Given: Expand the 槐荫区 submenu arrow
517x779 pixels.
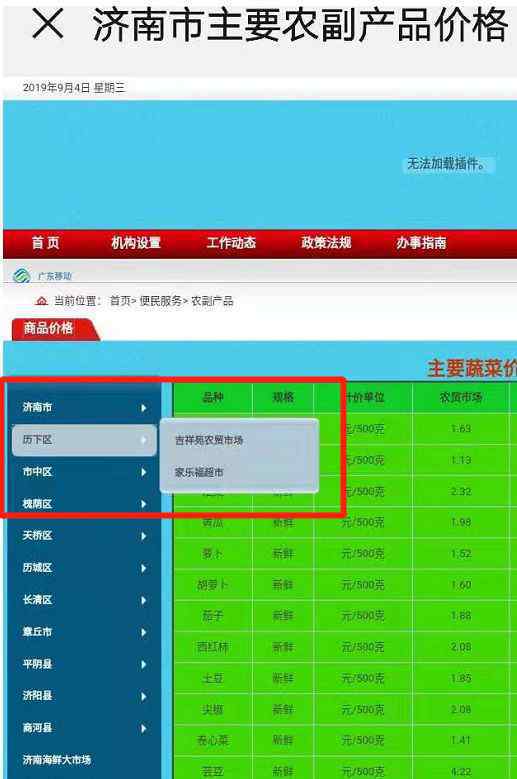Looking at the screenshot, I should 144,504.
